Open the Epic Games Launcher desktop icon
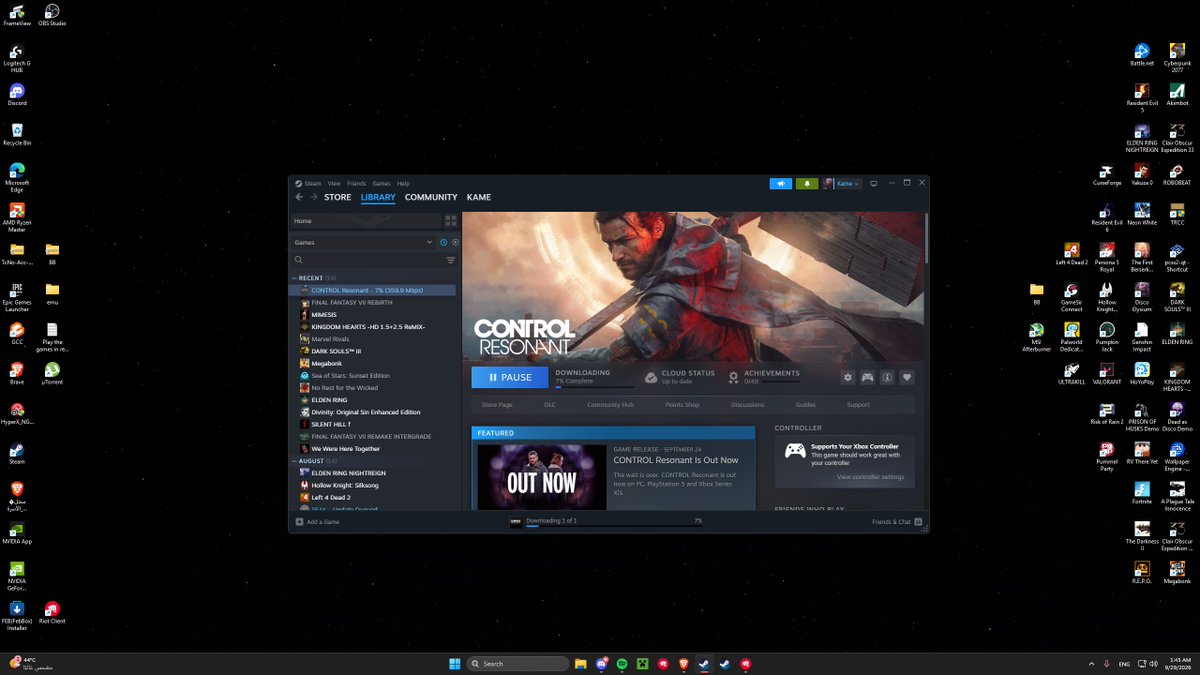The image size is (1200, 675). (17, 295)
